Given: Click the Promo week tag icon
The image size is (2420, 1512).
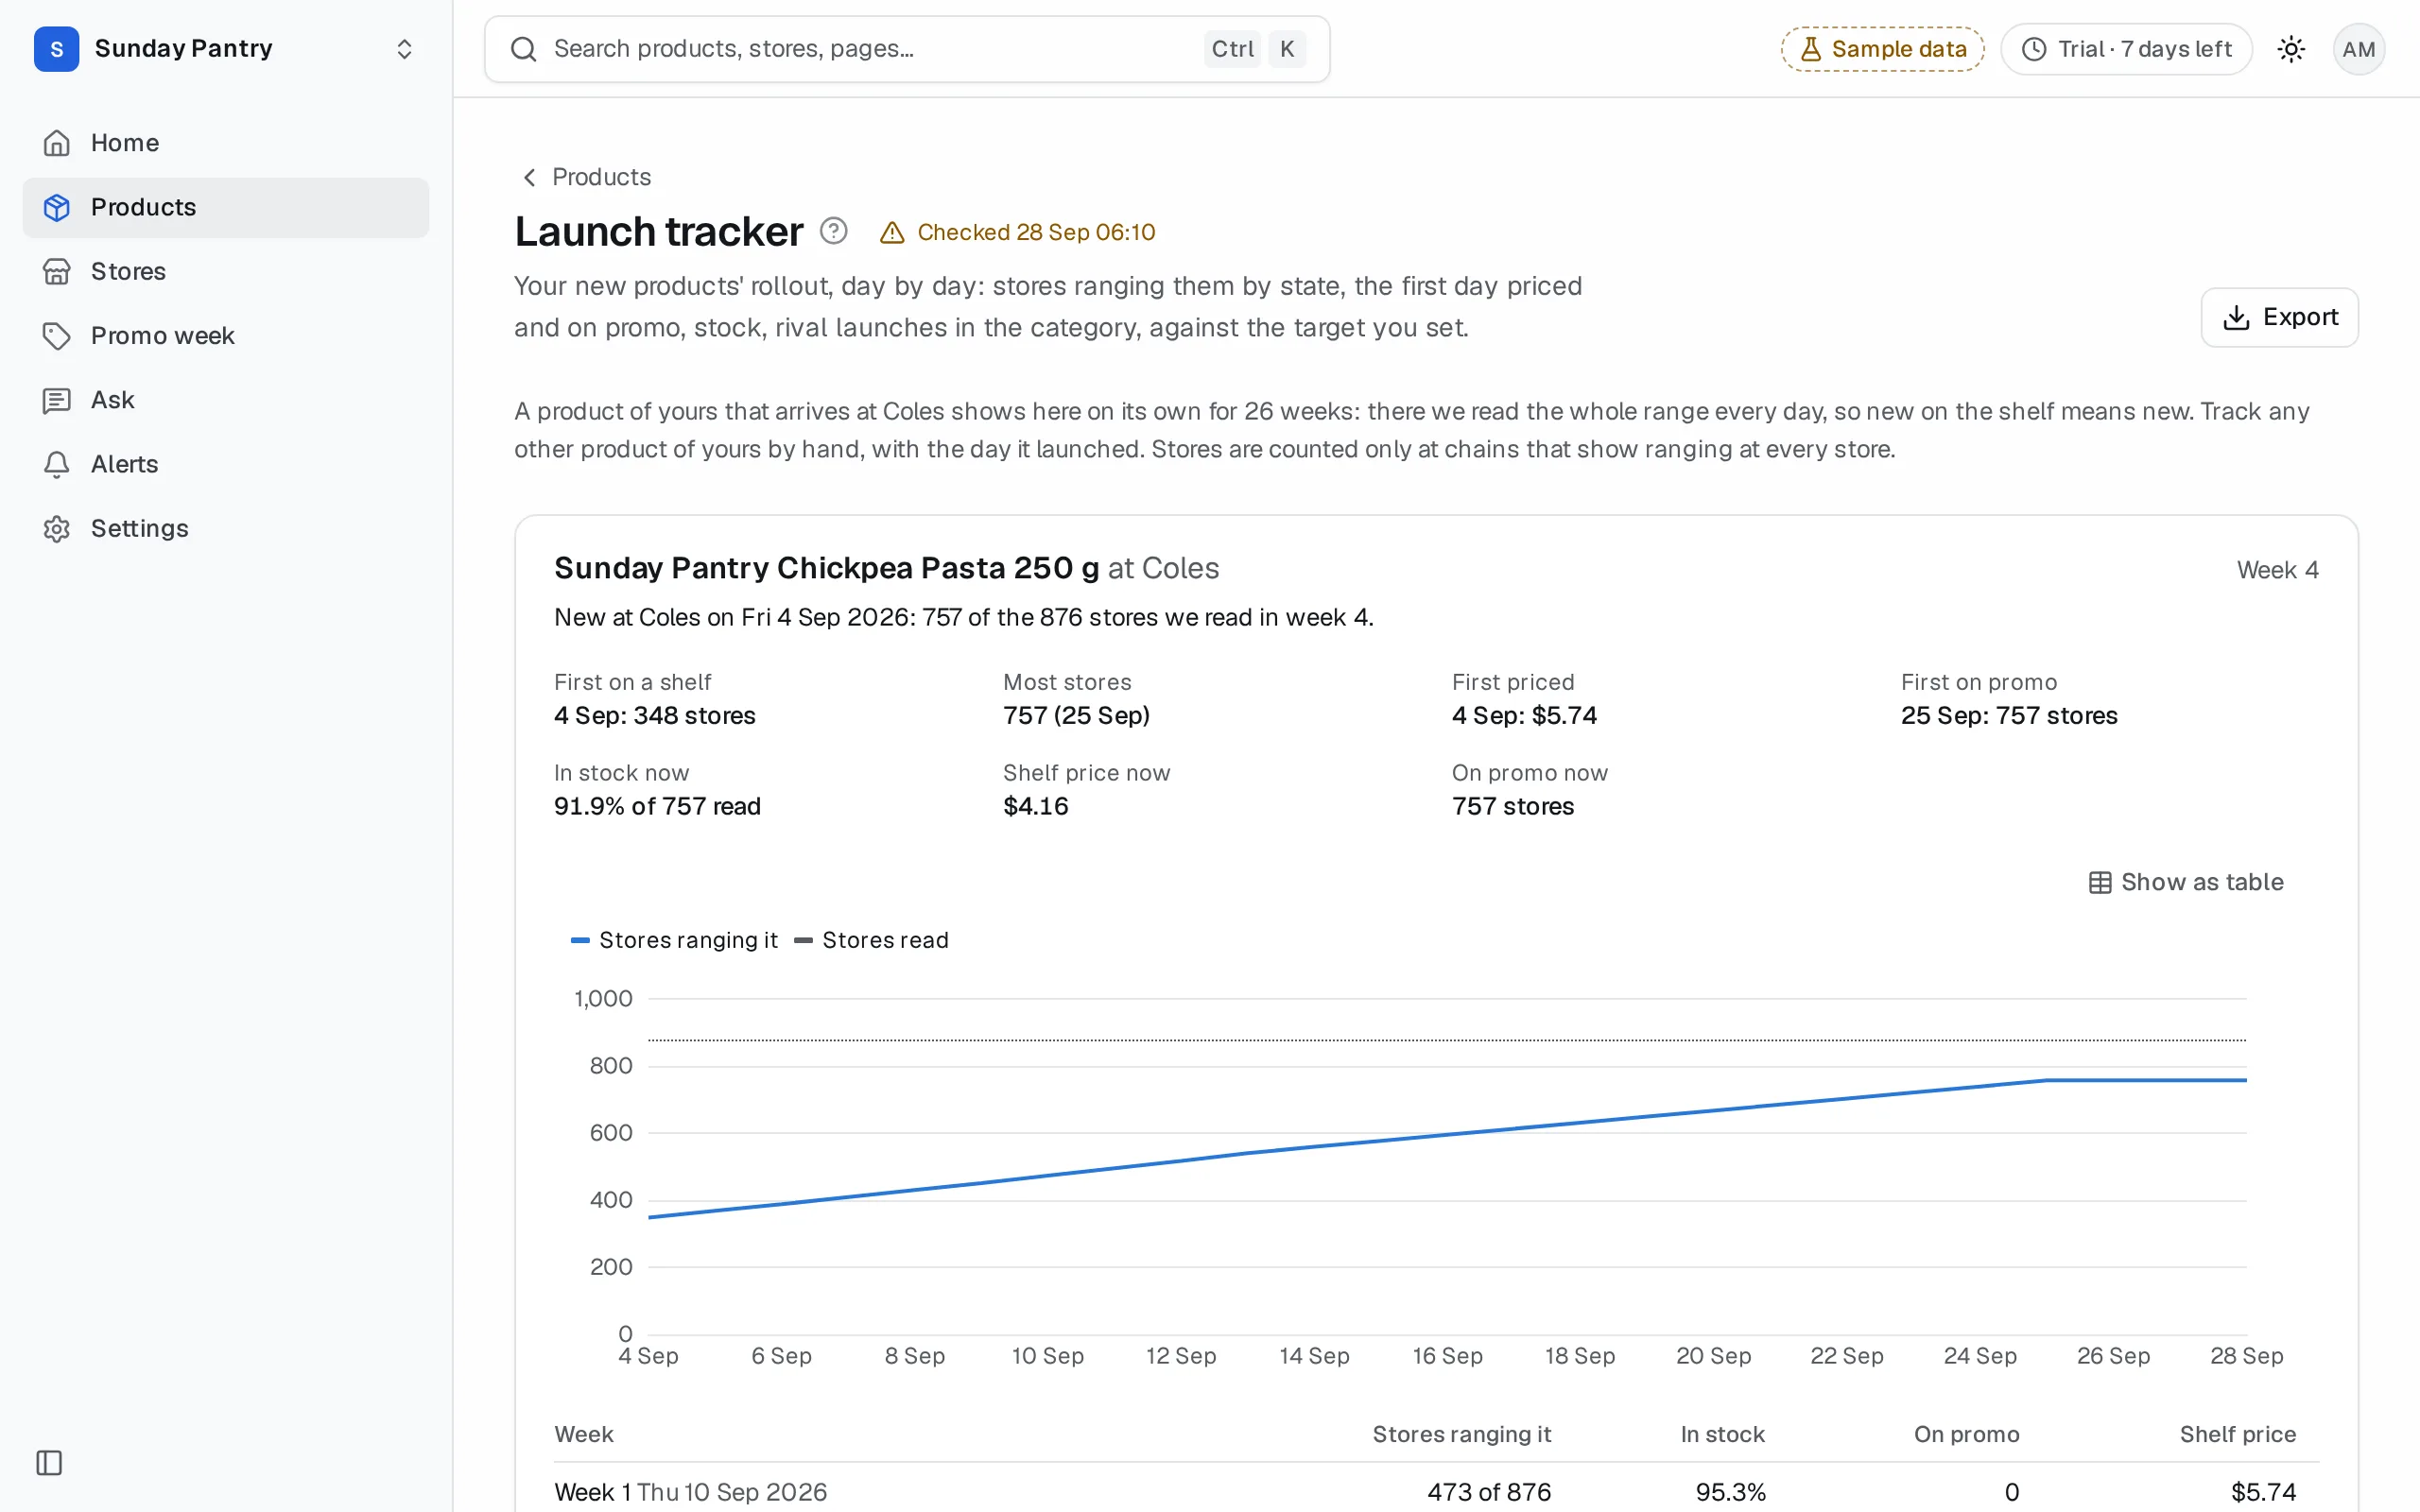Looking at the screenshot, I should pos(56,336).
